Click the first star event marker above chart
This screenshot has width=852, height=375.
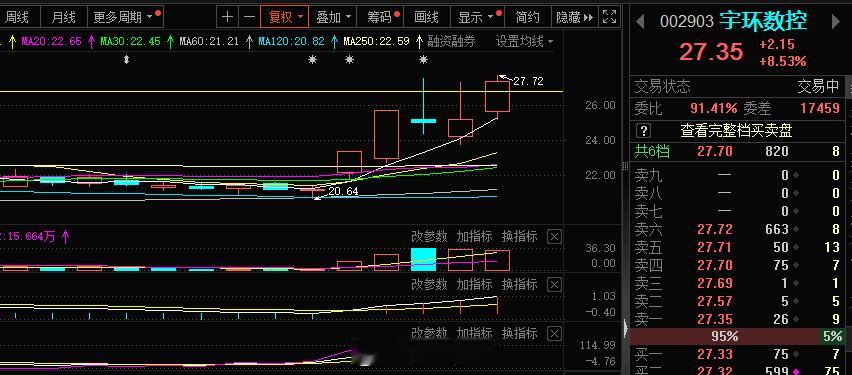[x=312, y=60]
